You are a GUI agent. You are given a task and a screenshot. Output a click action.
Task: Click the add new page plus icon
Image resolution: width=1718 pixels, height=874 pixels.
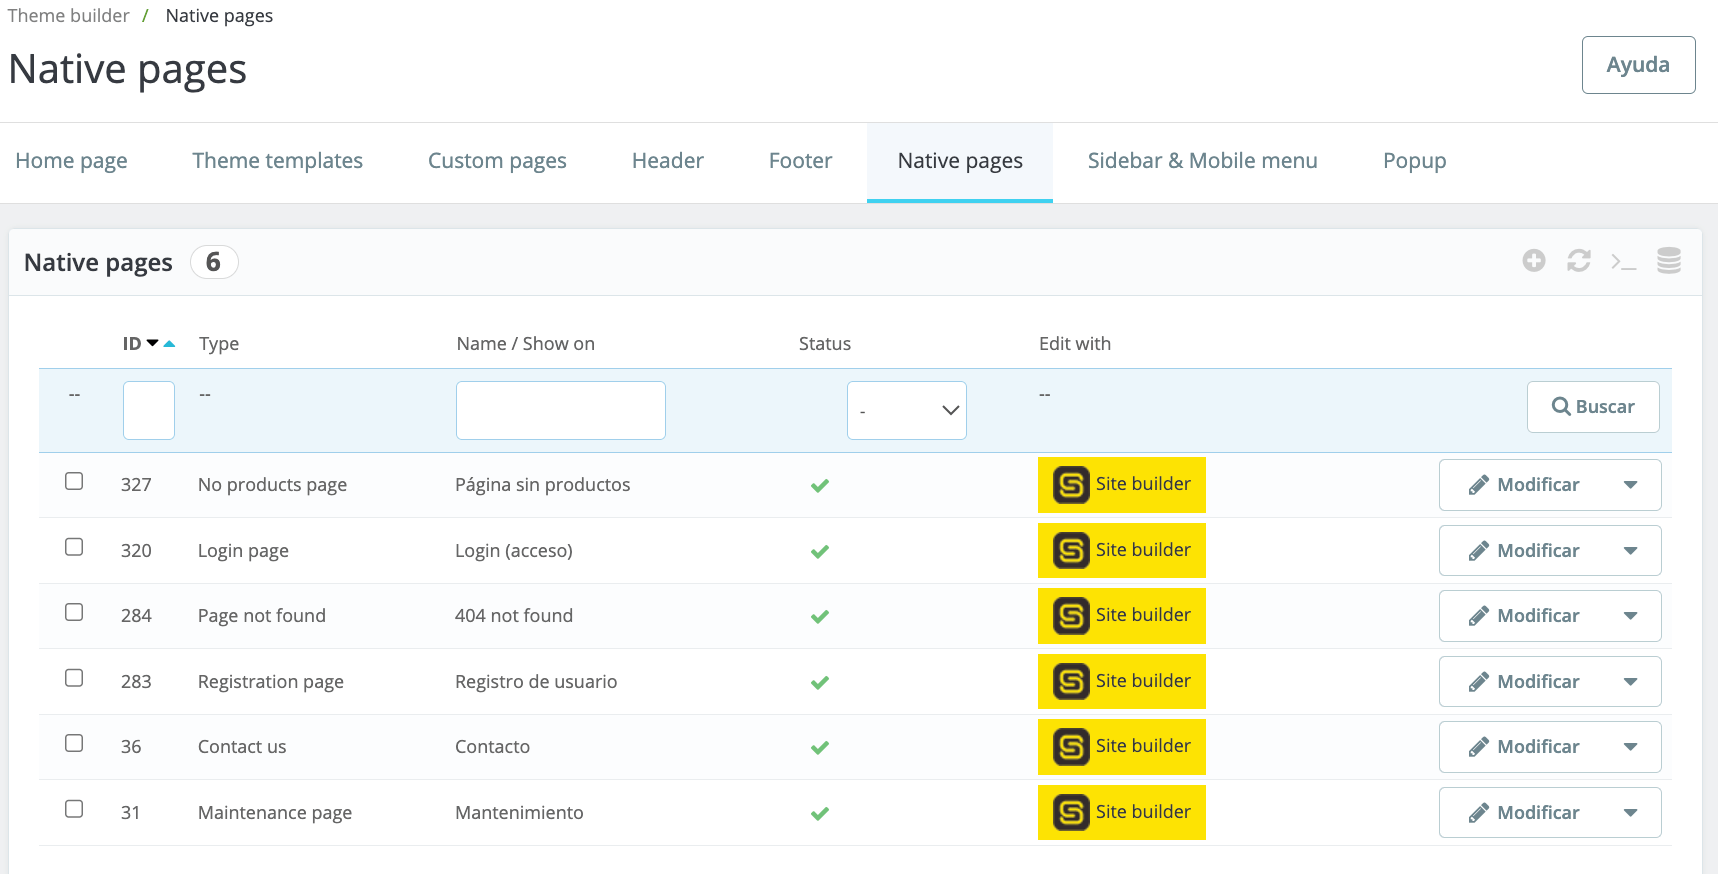[1534, 261]
